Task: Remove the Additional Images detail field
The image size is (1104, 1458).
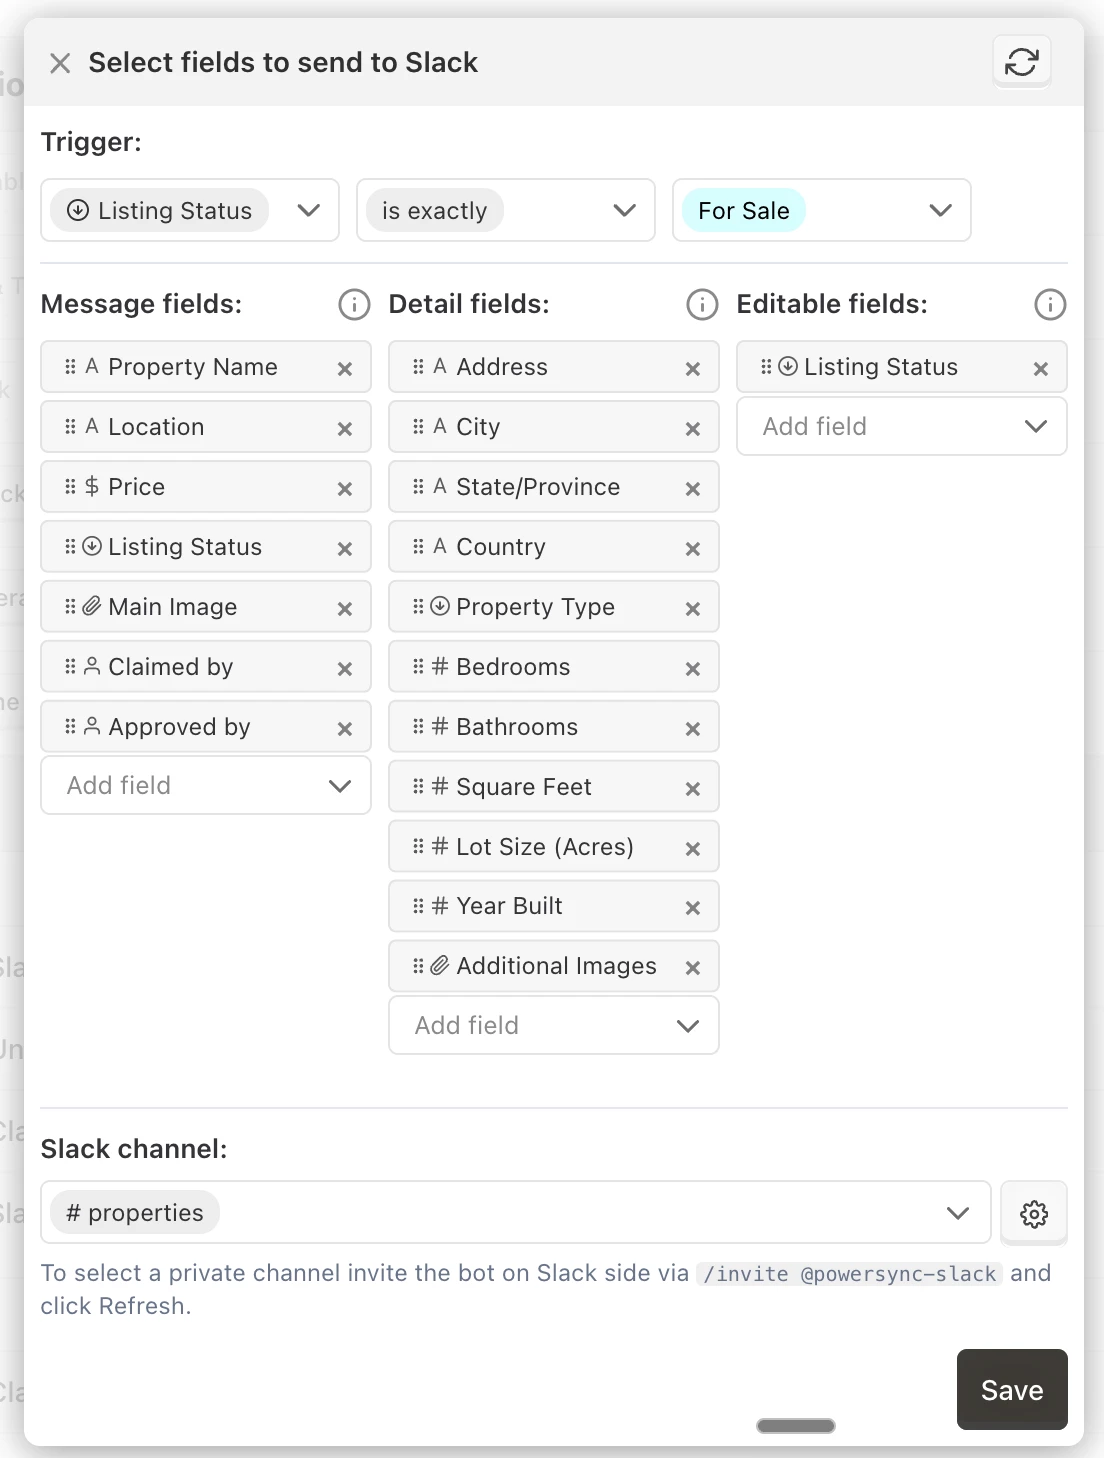Action: (x=693, y=968)
